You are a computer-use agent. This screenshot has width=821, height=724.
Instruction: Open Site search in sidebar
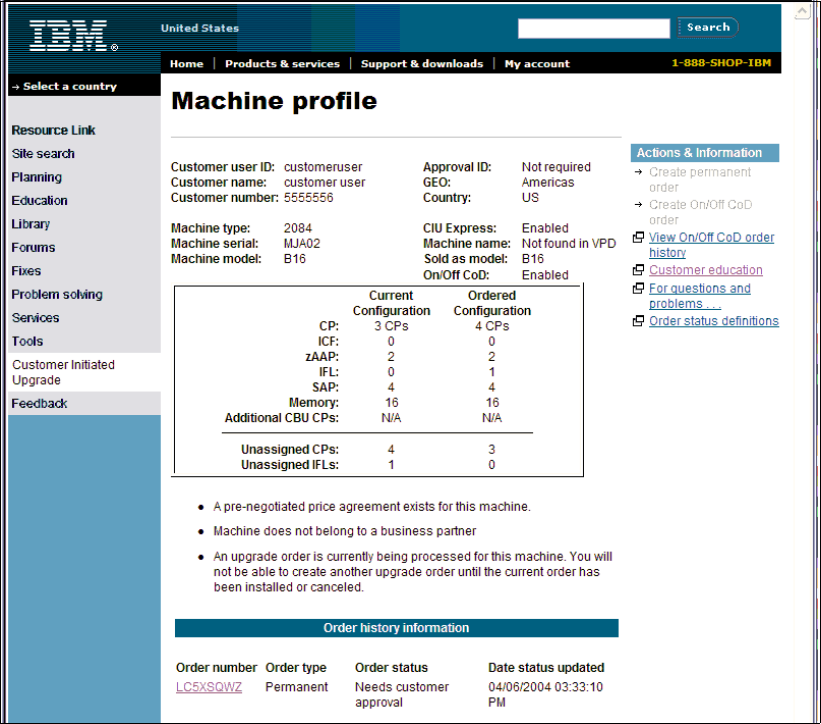coord(43,153)
